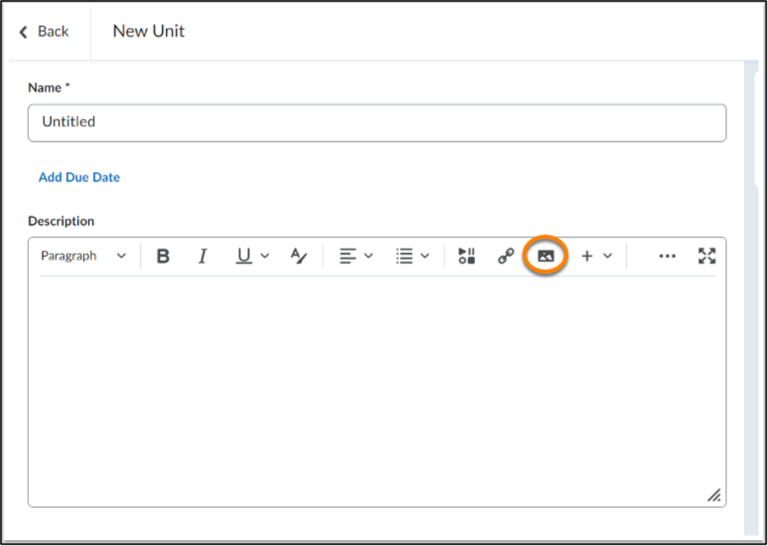The width and height of the screenshot is (768, 546).
Task: Toggle bold formatting
Action: 163,256
